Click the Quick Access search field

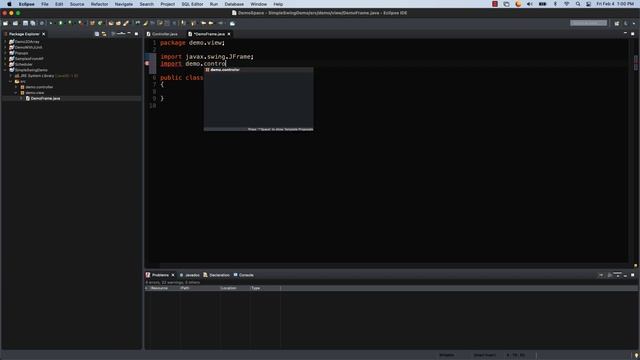(x=588, y=23)
